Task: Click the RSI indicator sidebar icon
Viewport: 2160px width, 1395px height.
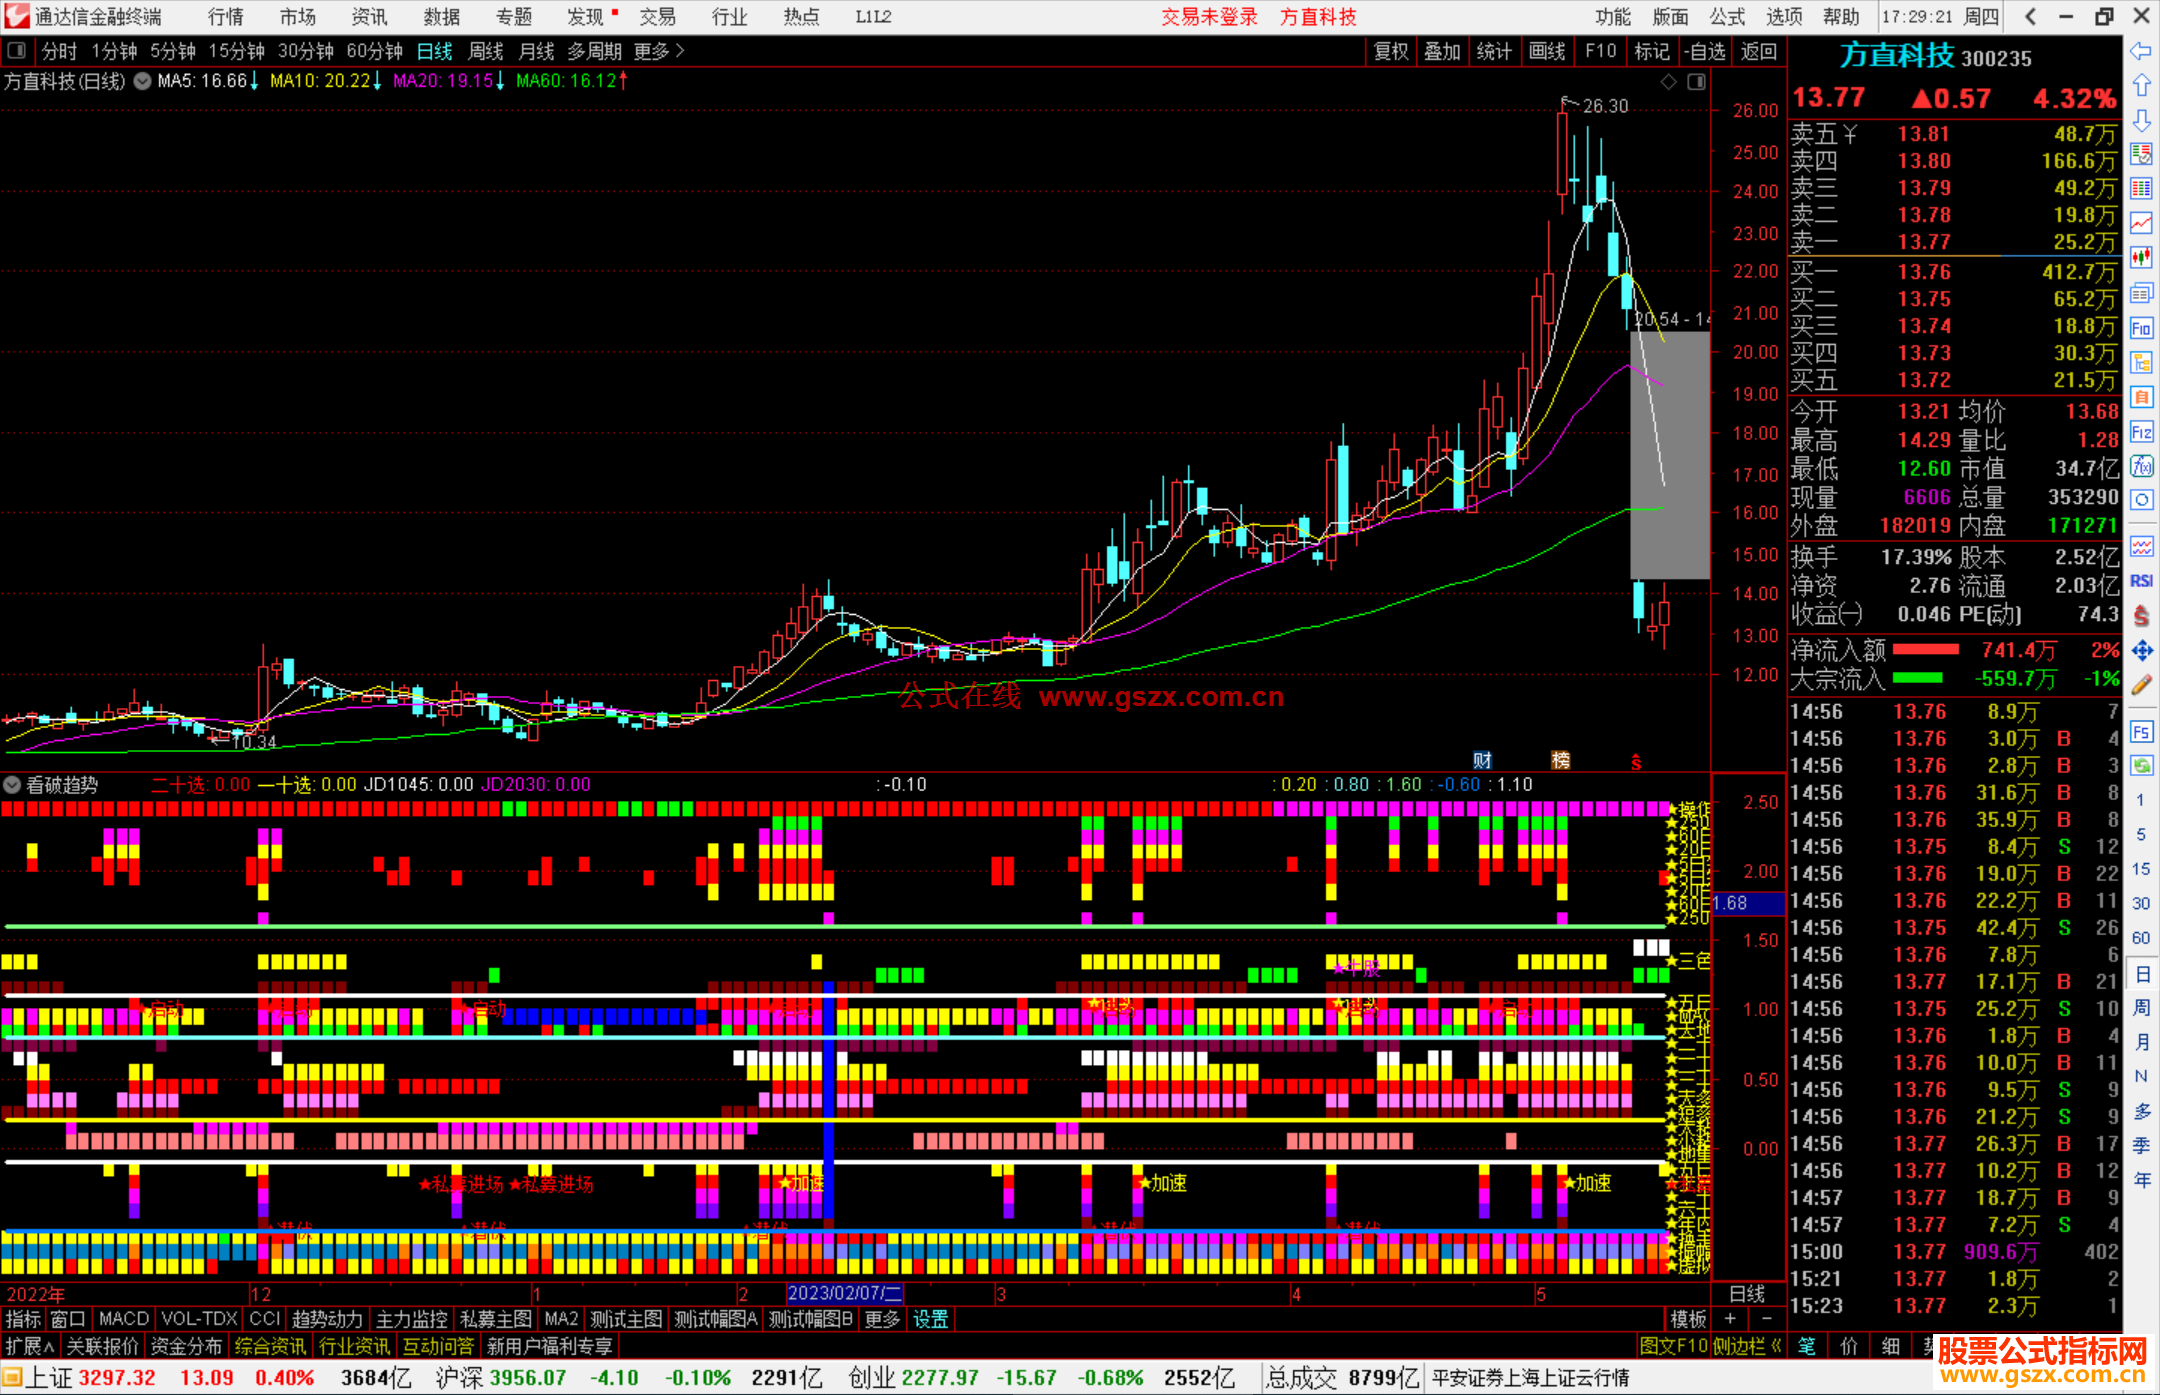Action: click(x=2141, y=581)
